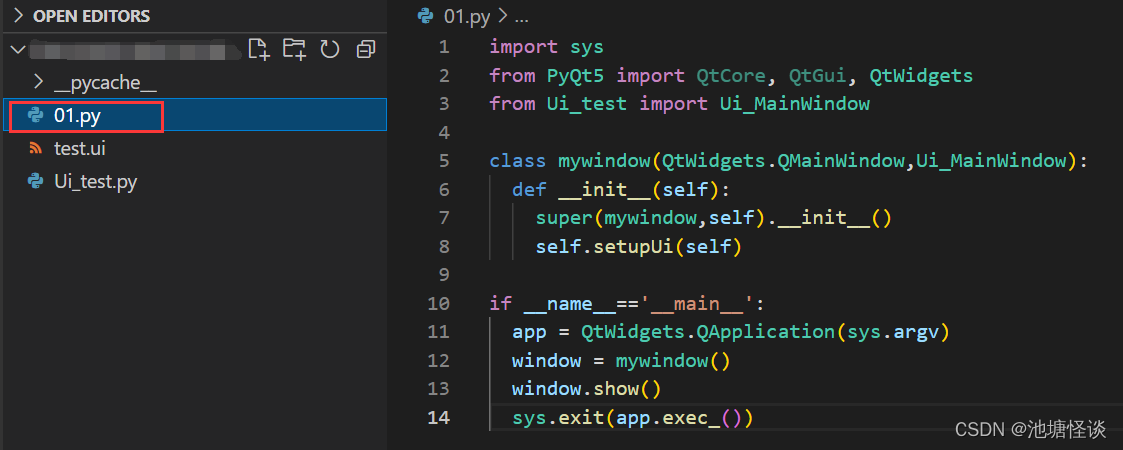Click 'app.exec_' on line 14
The image size is (1123, 450).
[668, 418]
